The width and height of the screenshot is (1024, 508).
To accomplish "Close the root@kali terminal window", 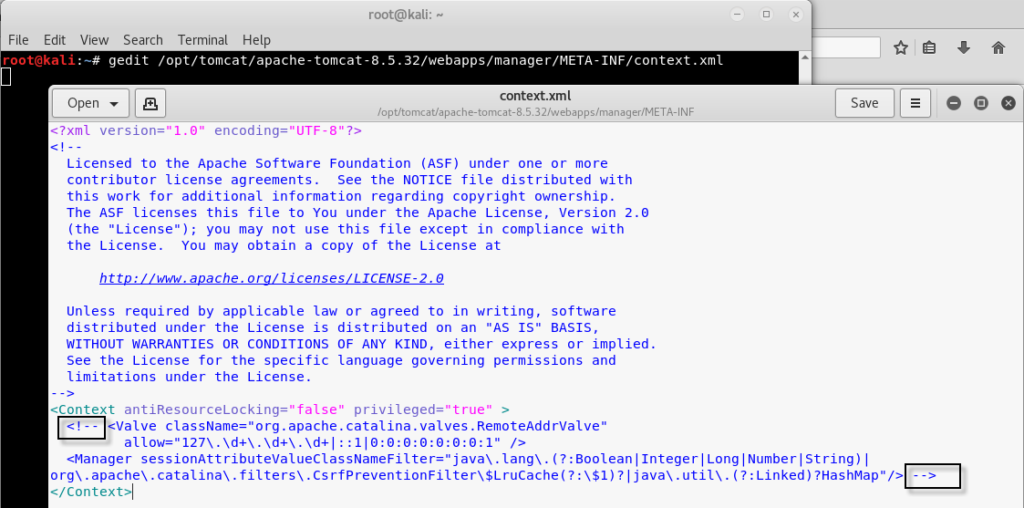I will (795, 14).
